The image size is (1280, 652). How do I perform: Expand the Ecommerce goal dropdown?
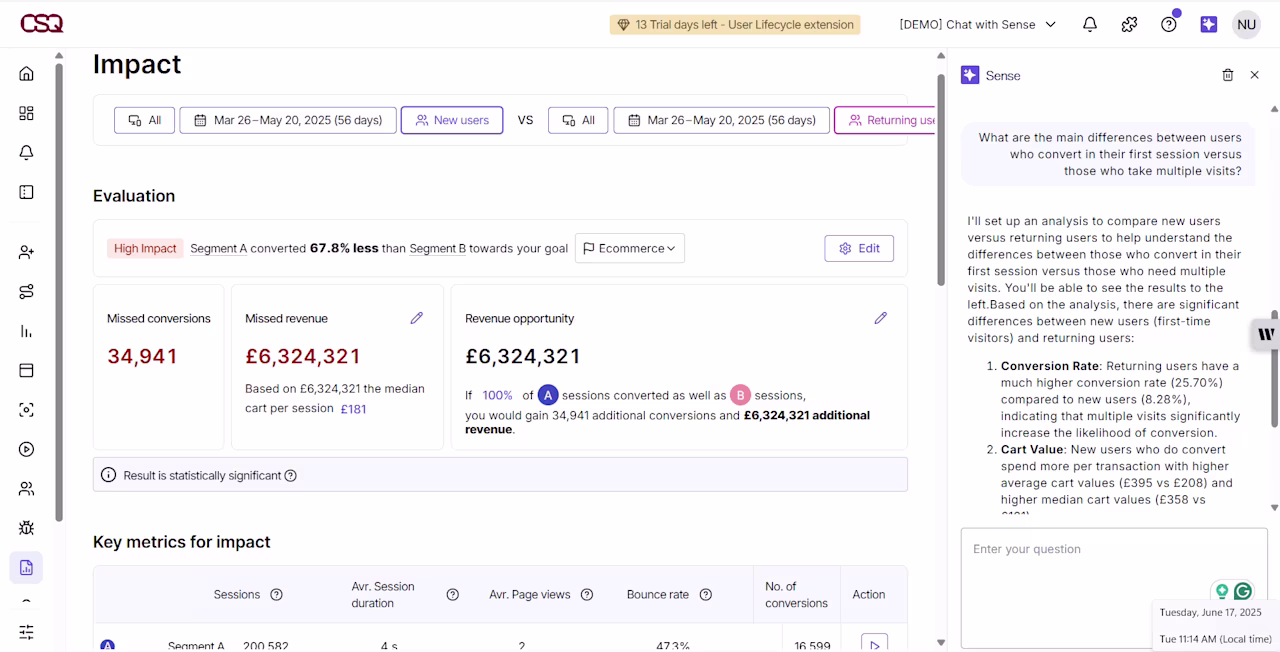(x=630, y=248)
